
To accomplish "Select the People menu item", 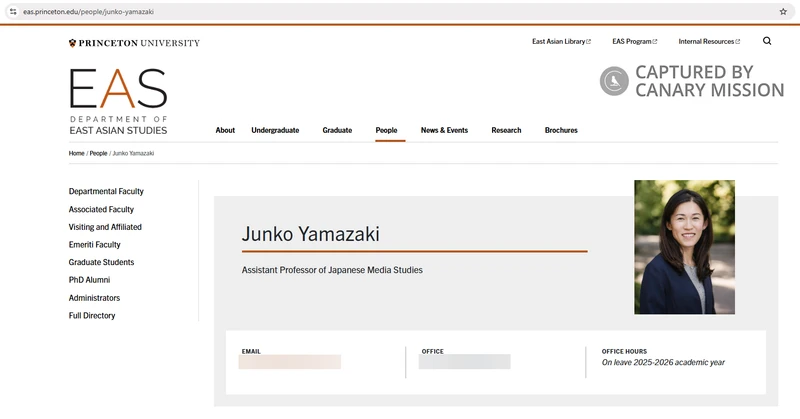I will (386, 130).
